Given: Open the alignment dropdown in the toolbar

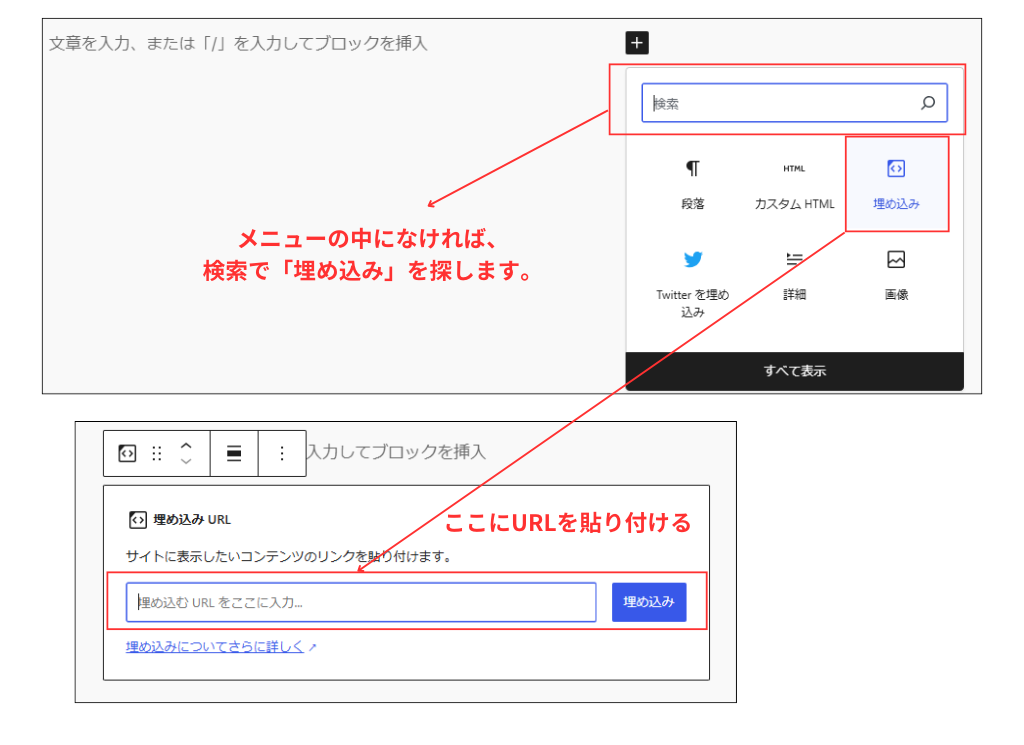Looking at the screenshot, I should coord(233,453).
